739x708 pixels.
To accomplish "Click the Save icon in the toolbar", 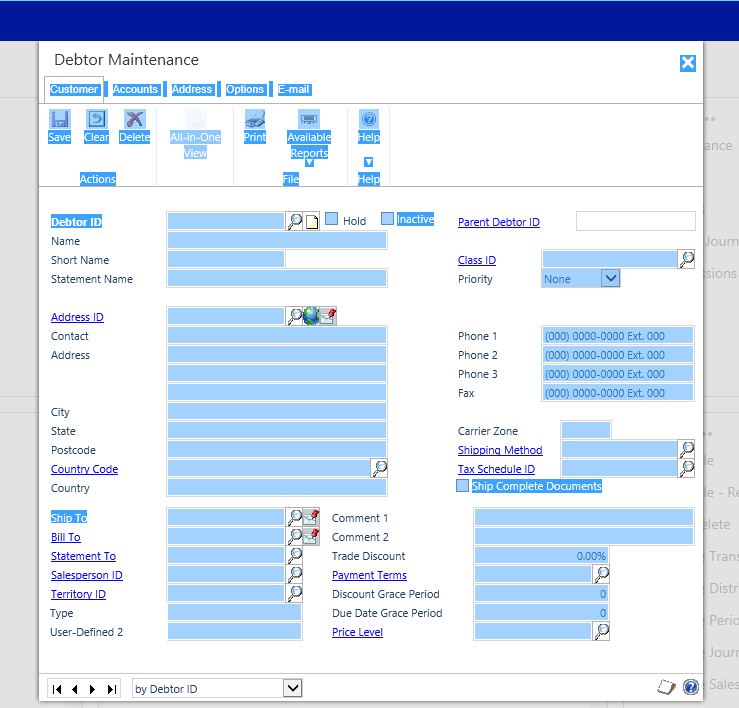I will pyautogui.click(x=59, y=120).
